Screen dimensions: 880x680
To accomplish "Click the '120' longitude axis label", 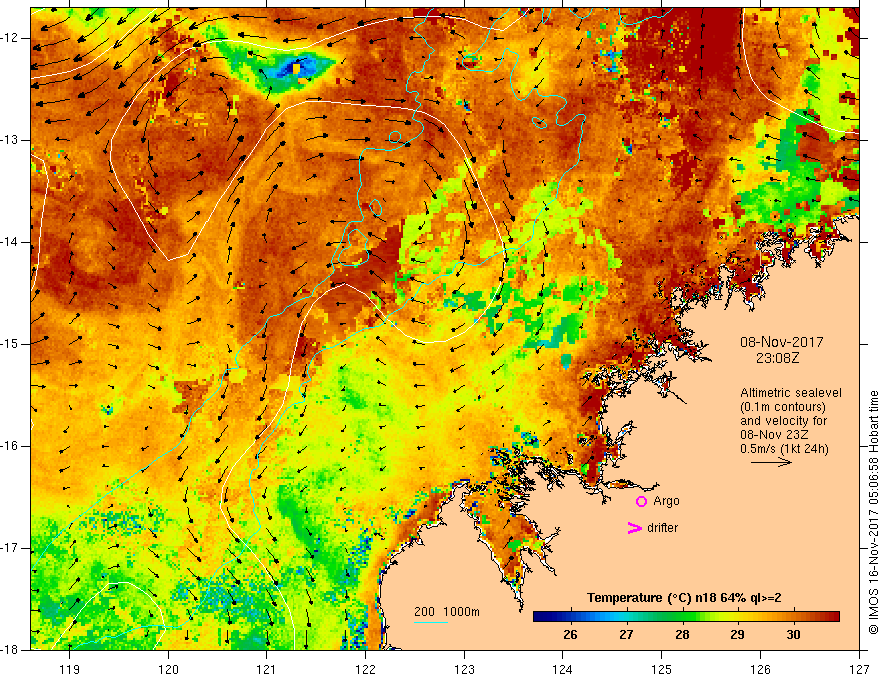I will 168,669.
